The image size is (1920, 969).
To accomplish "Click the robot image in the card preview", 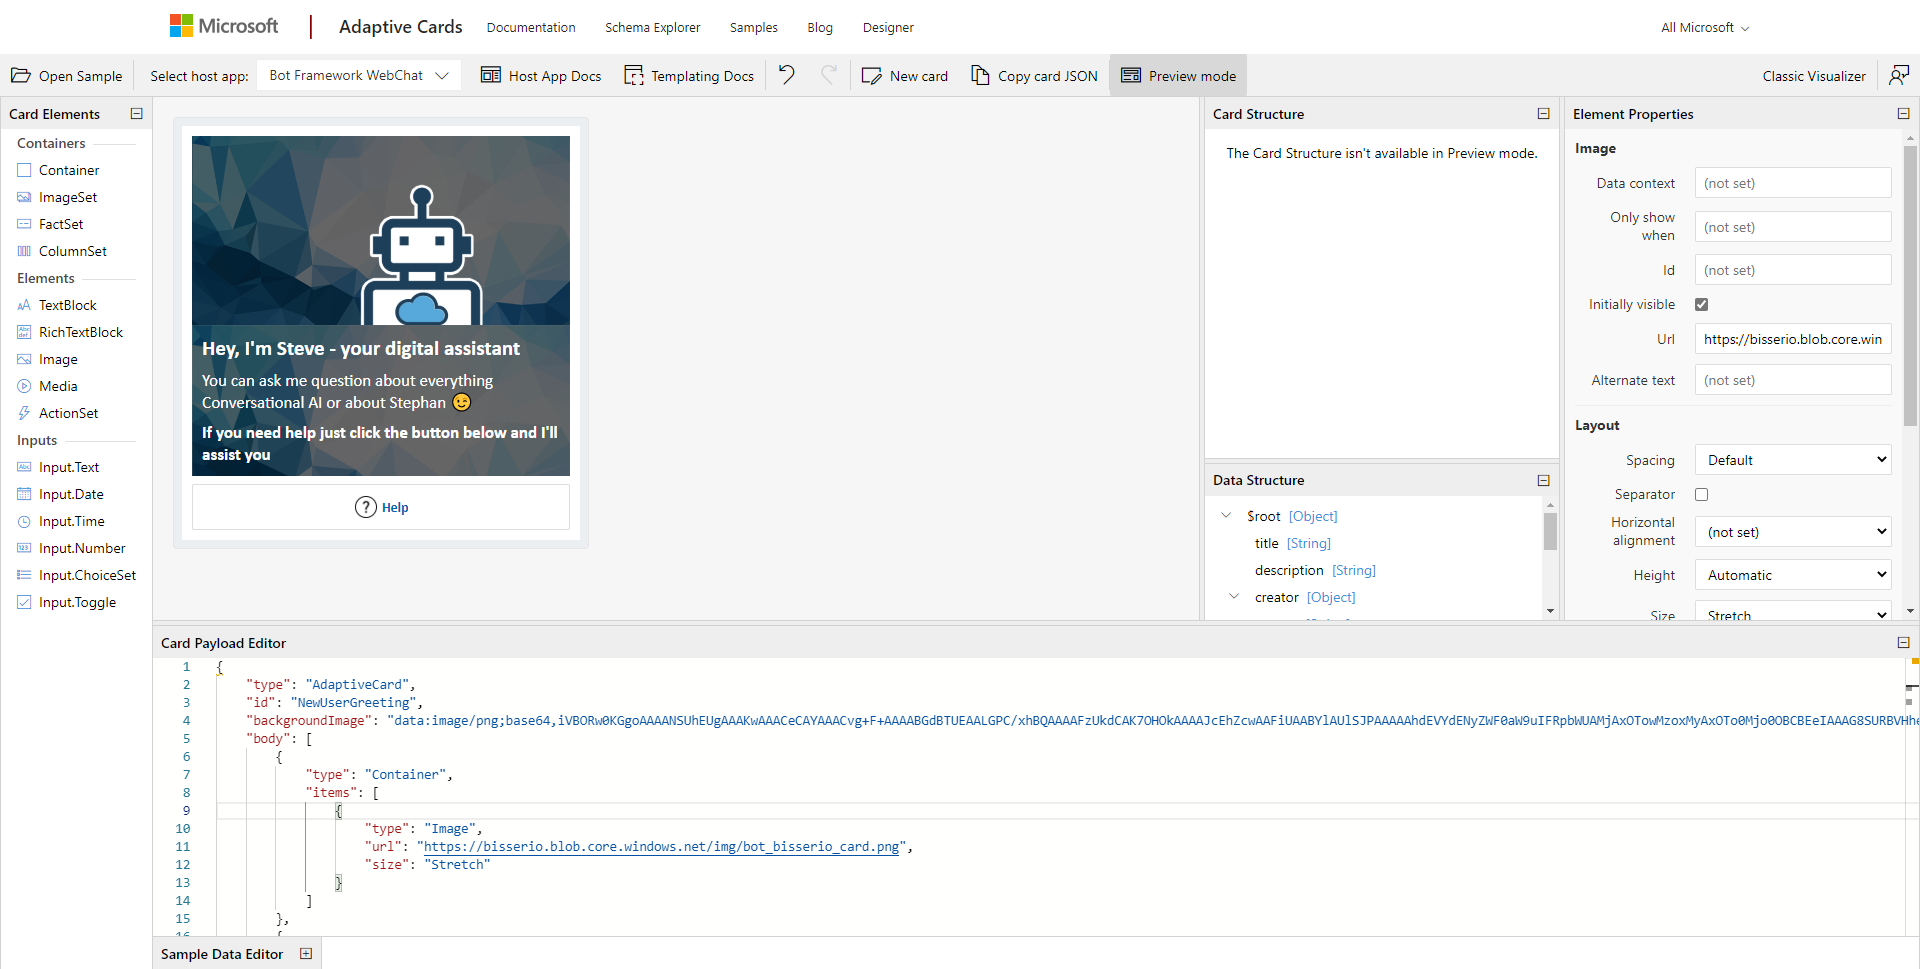I will [381, 231].
